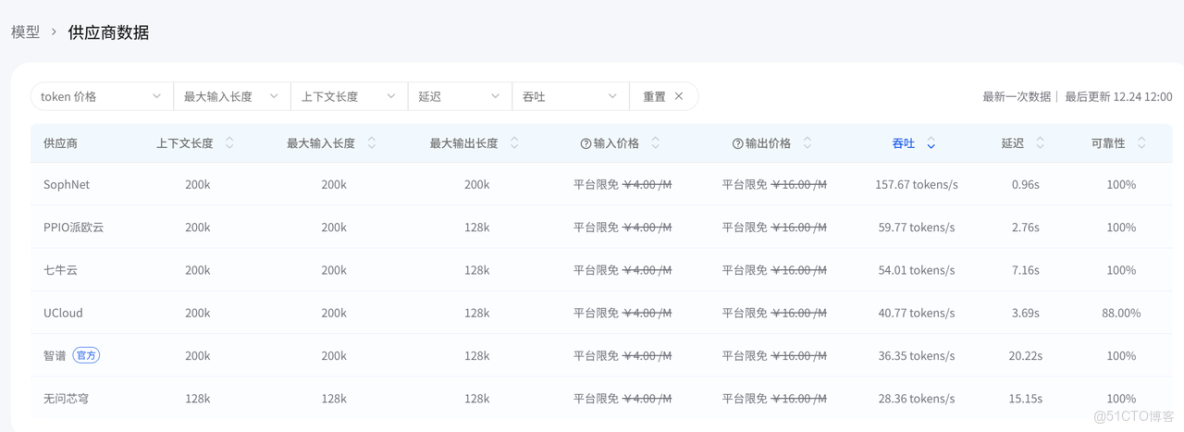Select PPIO派欧云 supplier name
Viewport: 1184px width, 432px height.
coord(73,227)
